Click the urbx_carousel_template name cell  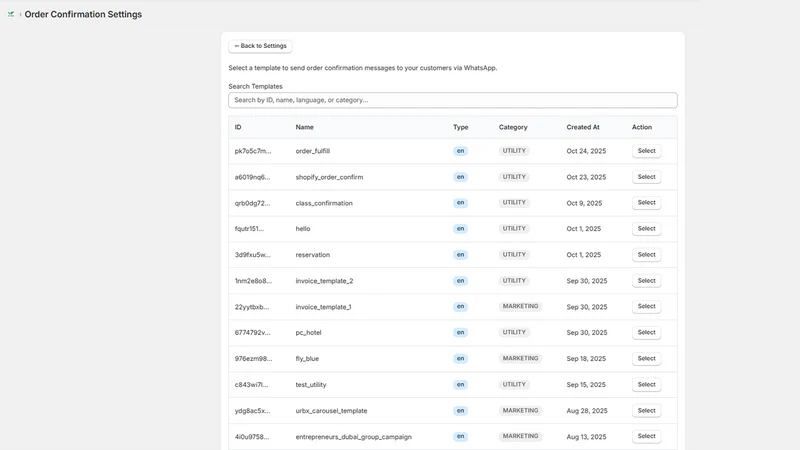(x=331, y=411)
